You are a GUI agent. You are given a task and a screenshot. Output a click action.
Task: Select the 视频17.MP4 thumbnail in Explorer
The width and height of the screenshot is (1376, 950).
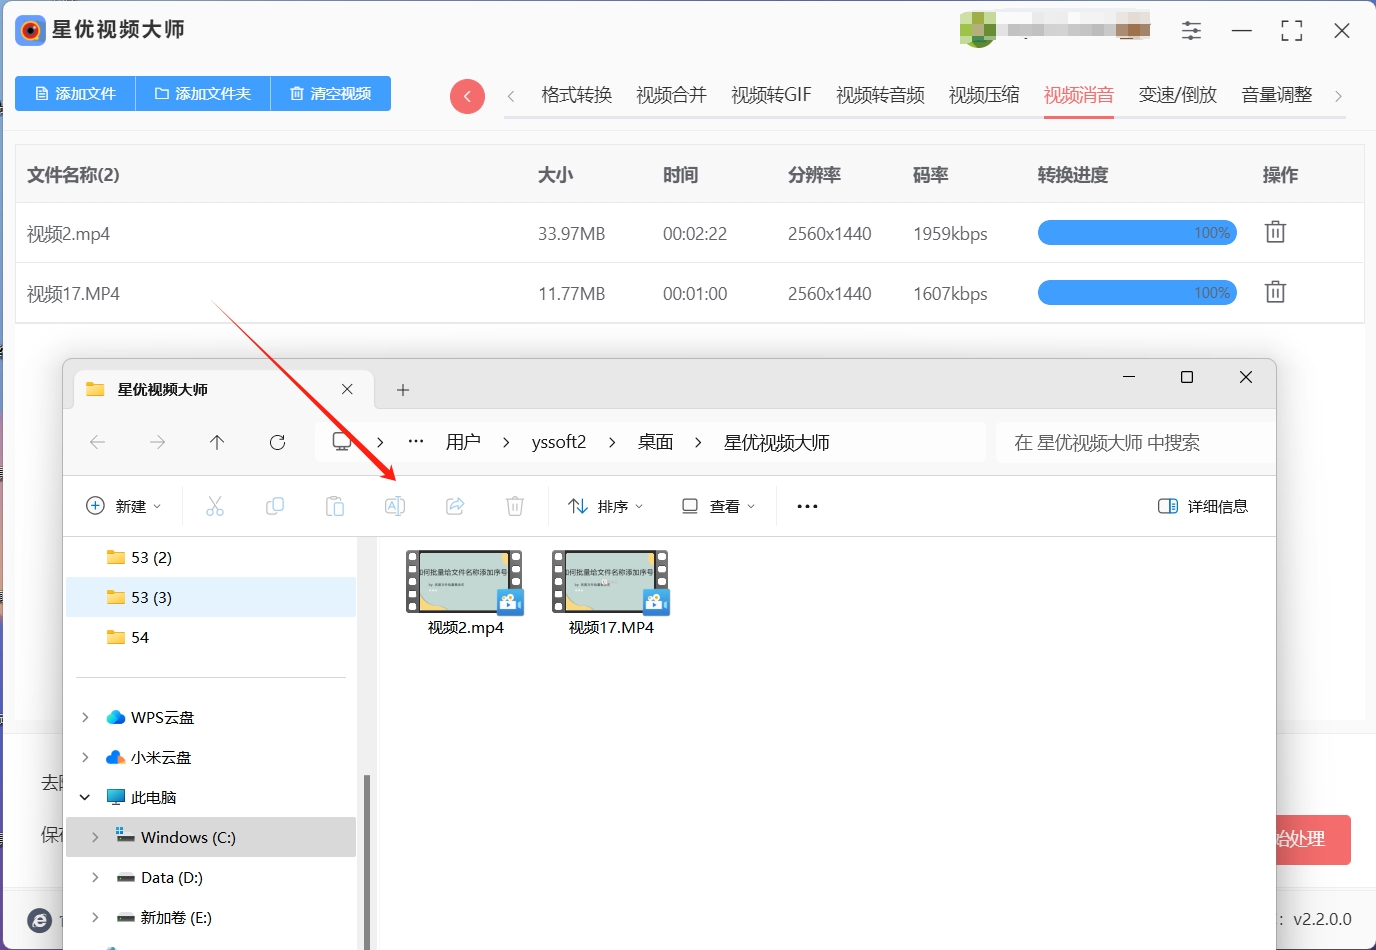pos(611,582)
